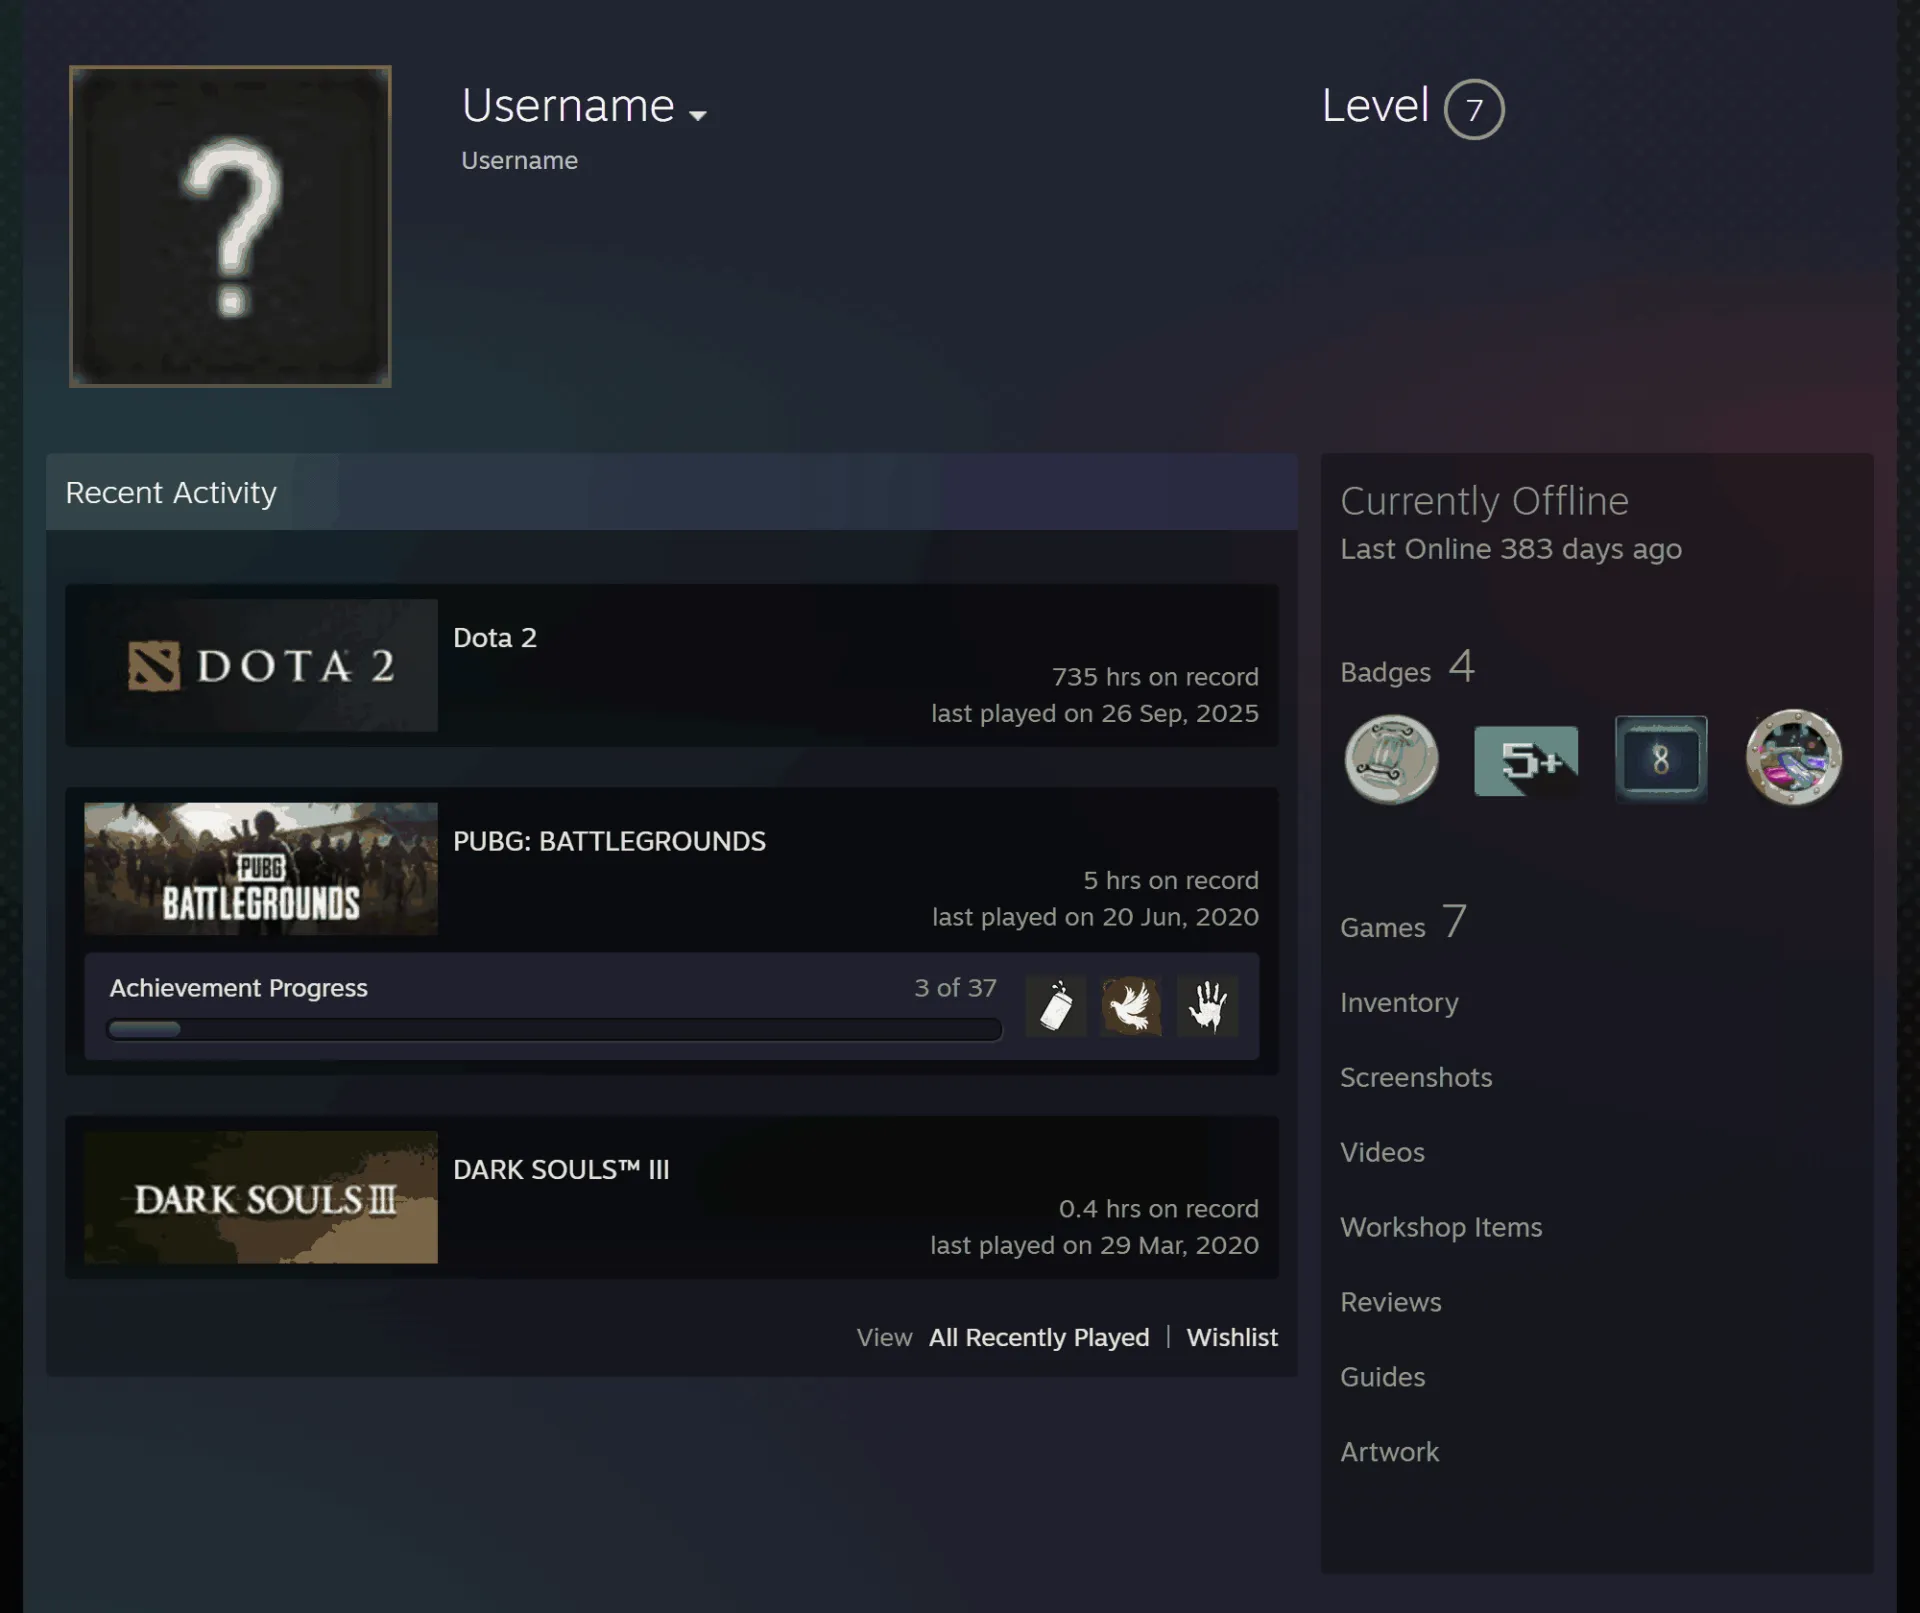Open the dove achievement icon
Image resolution: width=1920 pixels, height=1613 pixels.
coord(1131,1006)
